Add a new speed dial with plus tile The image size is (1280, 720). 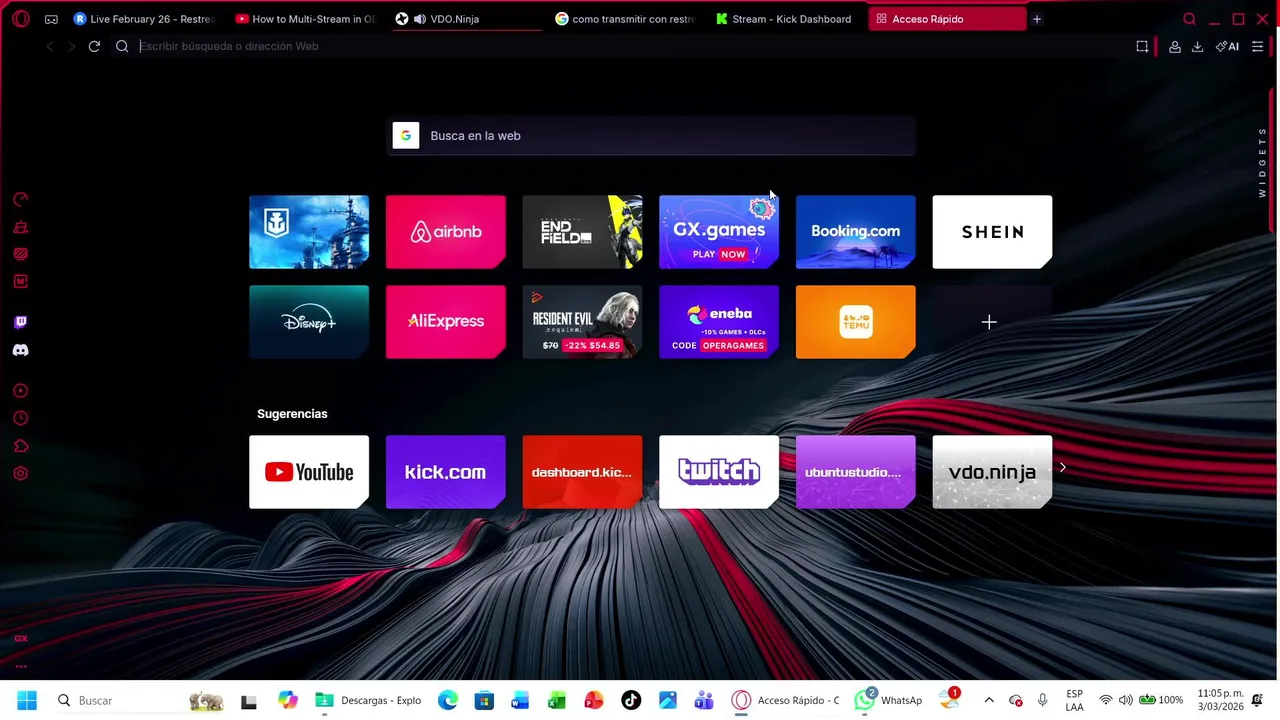[x=992, y=322]
